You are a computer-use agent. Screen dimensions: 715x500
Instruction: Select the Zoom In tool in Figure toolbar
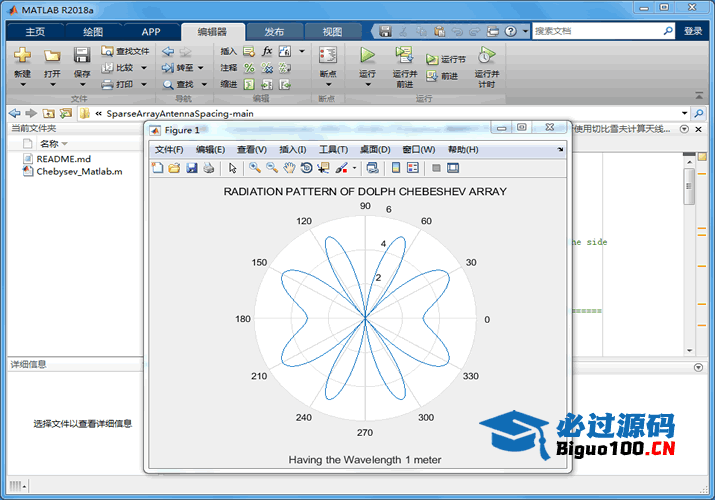point(255,168)
